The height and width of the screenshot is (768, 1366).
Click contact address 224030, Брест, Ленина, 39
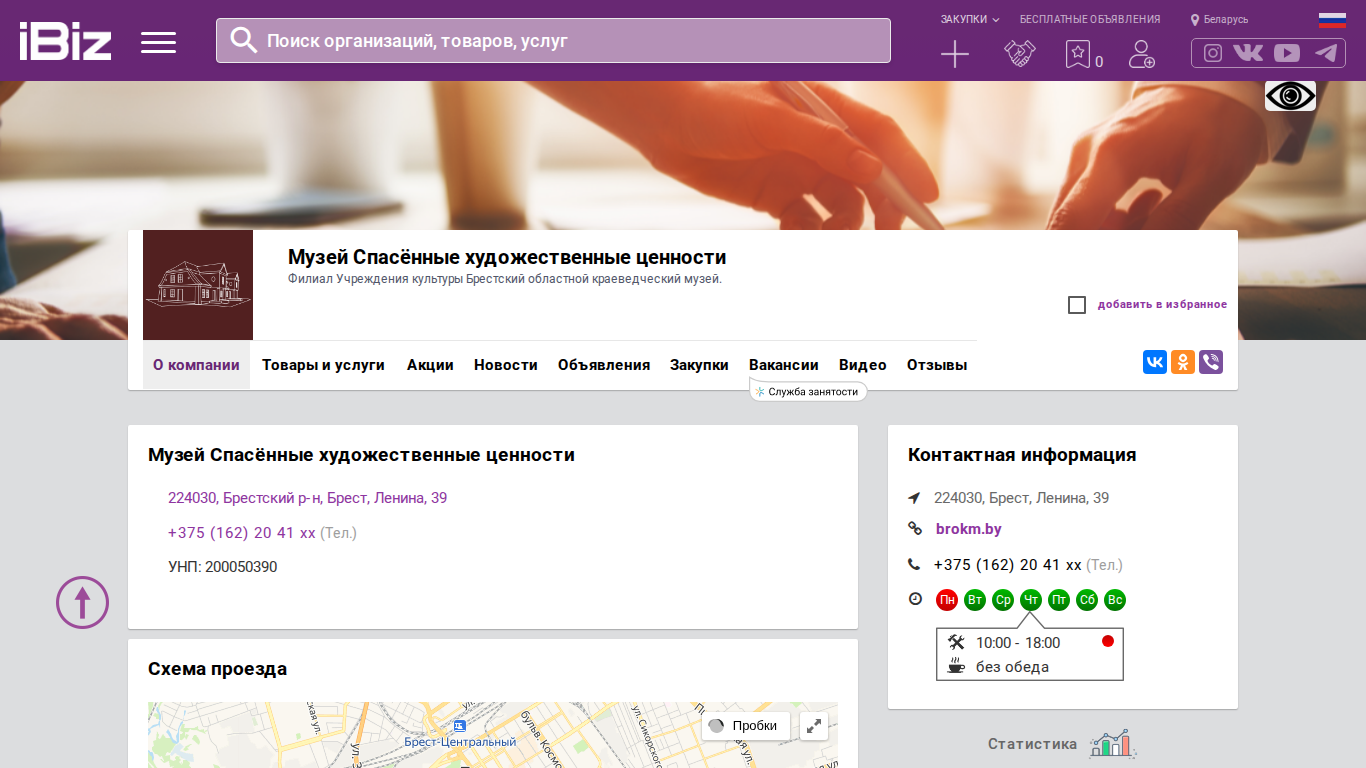1021,498
